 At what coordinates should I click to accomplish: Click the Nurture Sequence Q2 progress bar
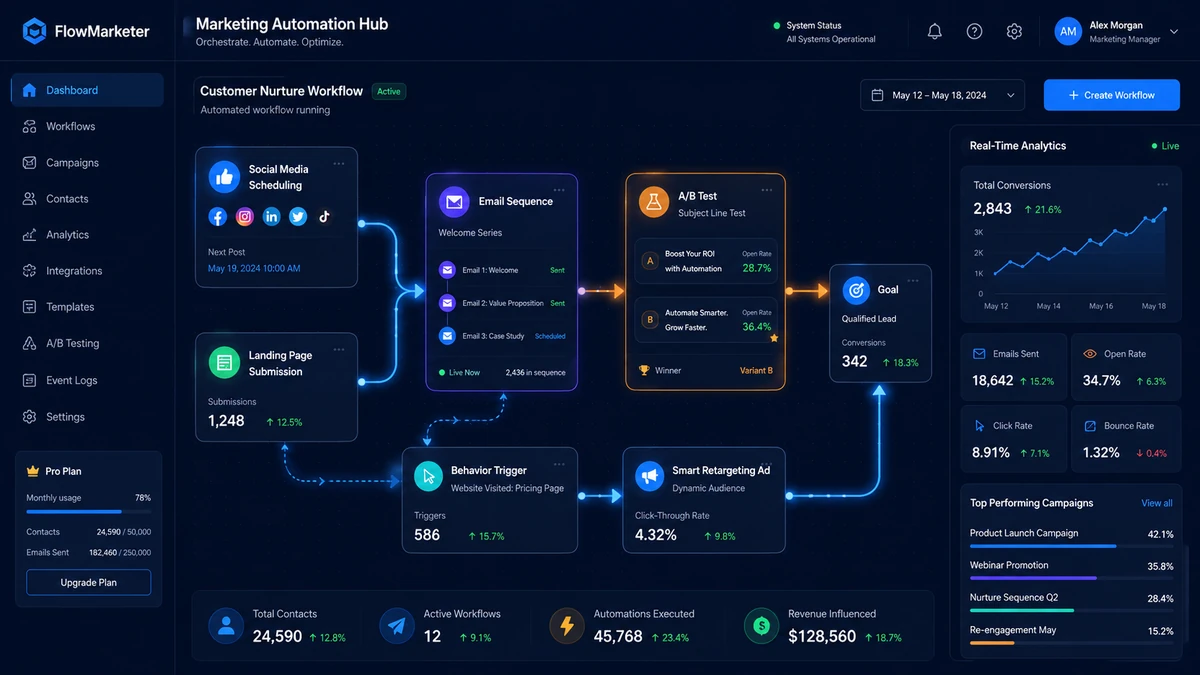(x=1071, y=610)
